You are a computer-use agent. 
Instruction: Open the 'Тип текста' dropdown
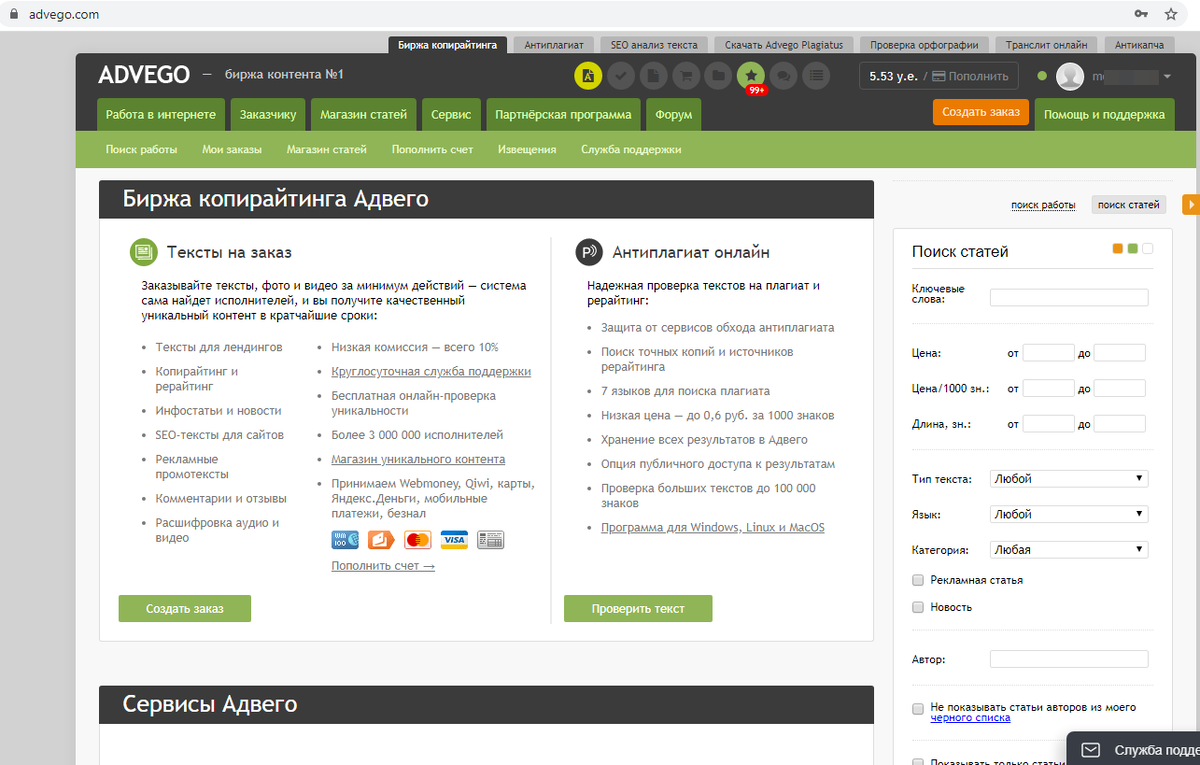tap(1069, 479)
